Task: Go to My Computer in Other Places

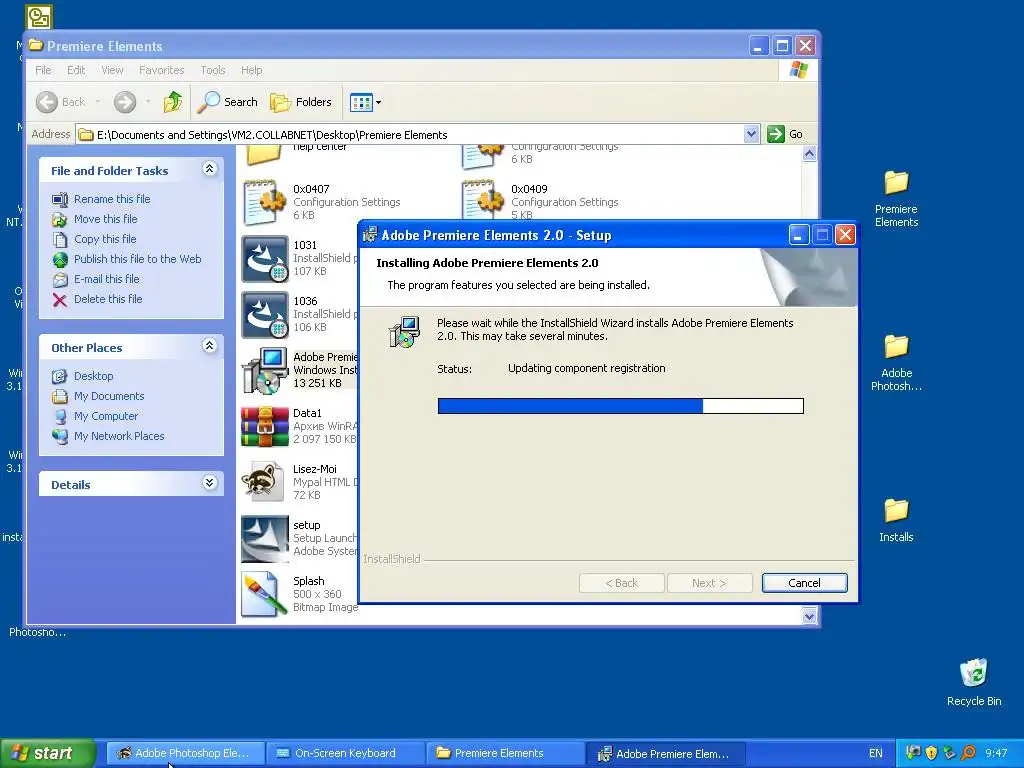Action: (106, 416)
